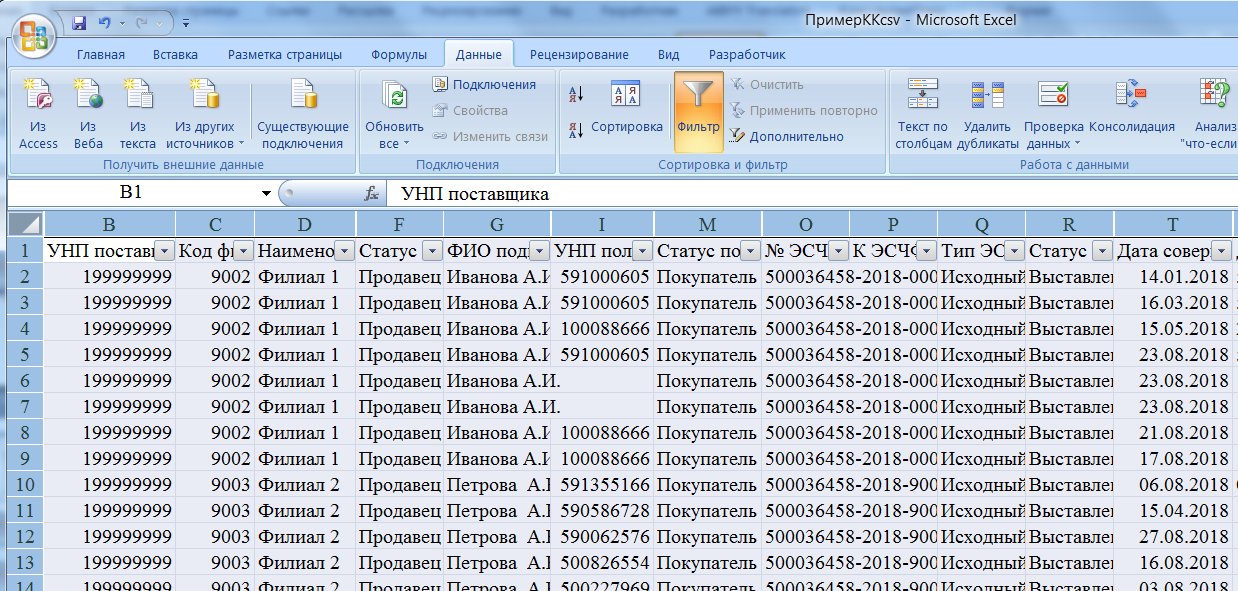Click the Подключения connections button
Screen dimensions: 1238x591
[x=484, y=84]
